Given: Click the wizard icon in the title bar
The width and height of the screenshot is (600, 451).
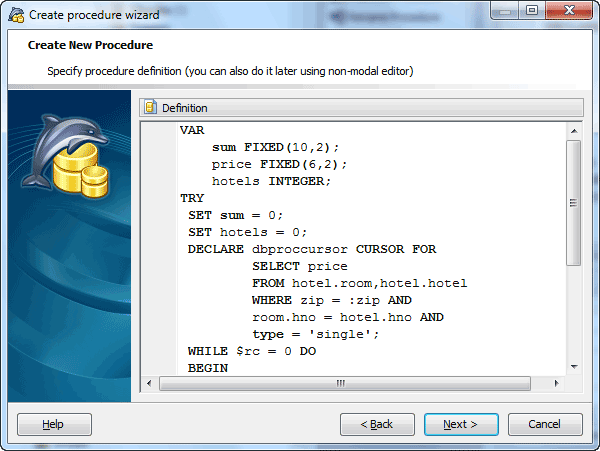Looking at the screenshot, I should (x=16, y=15).
